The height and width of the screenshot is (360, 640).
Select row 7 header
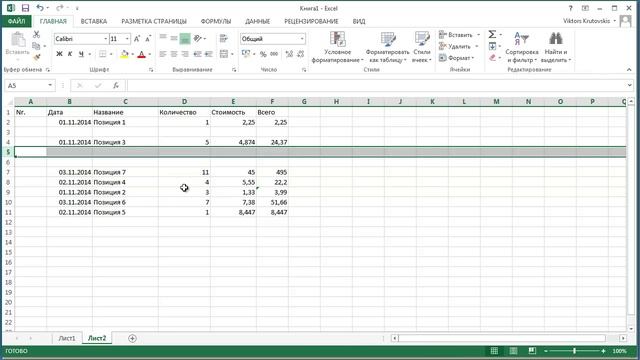[8, 172]
